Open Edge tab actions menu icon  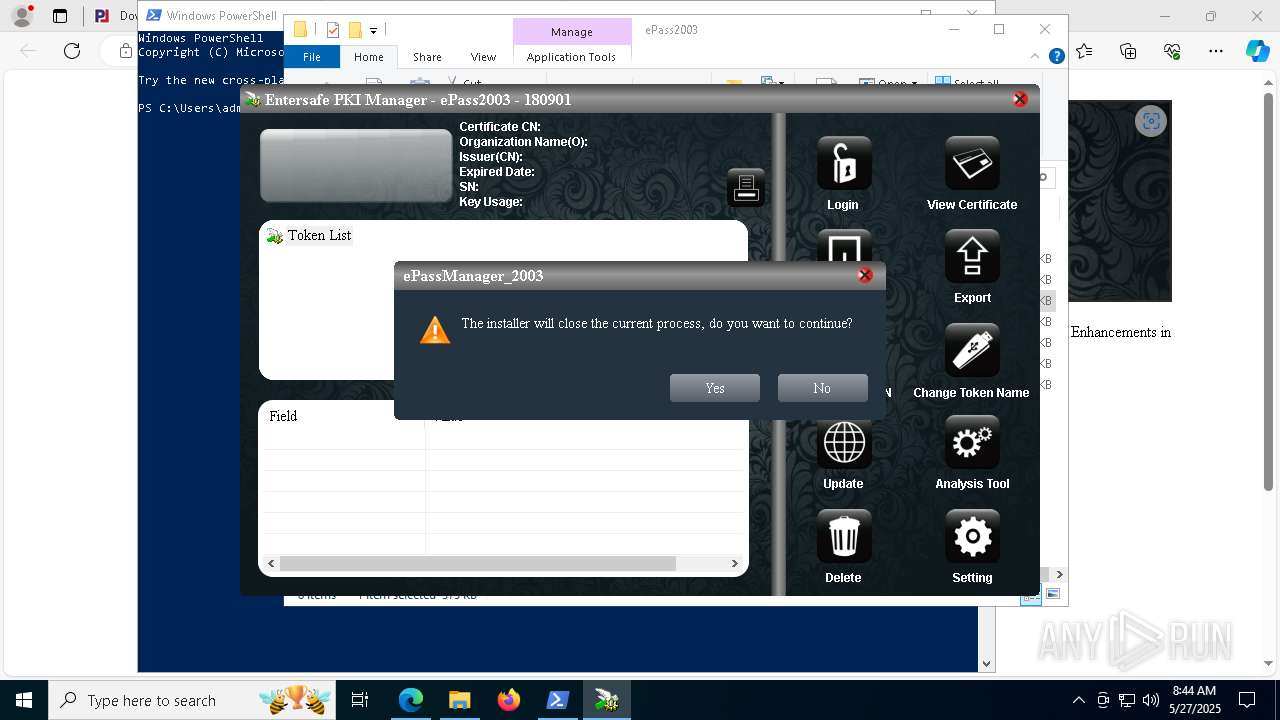[60, 16]
